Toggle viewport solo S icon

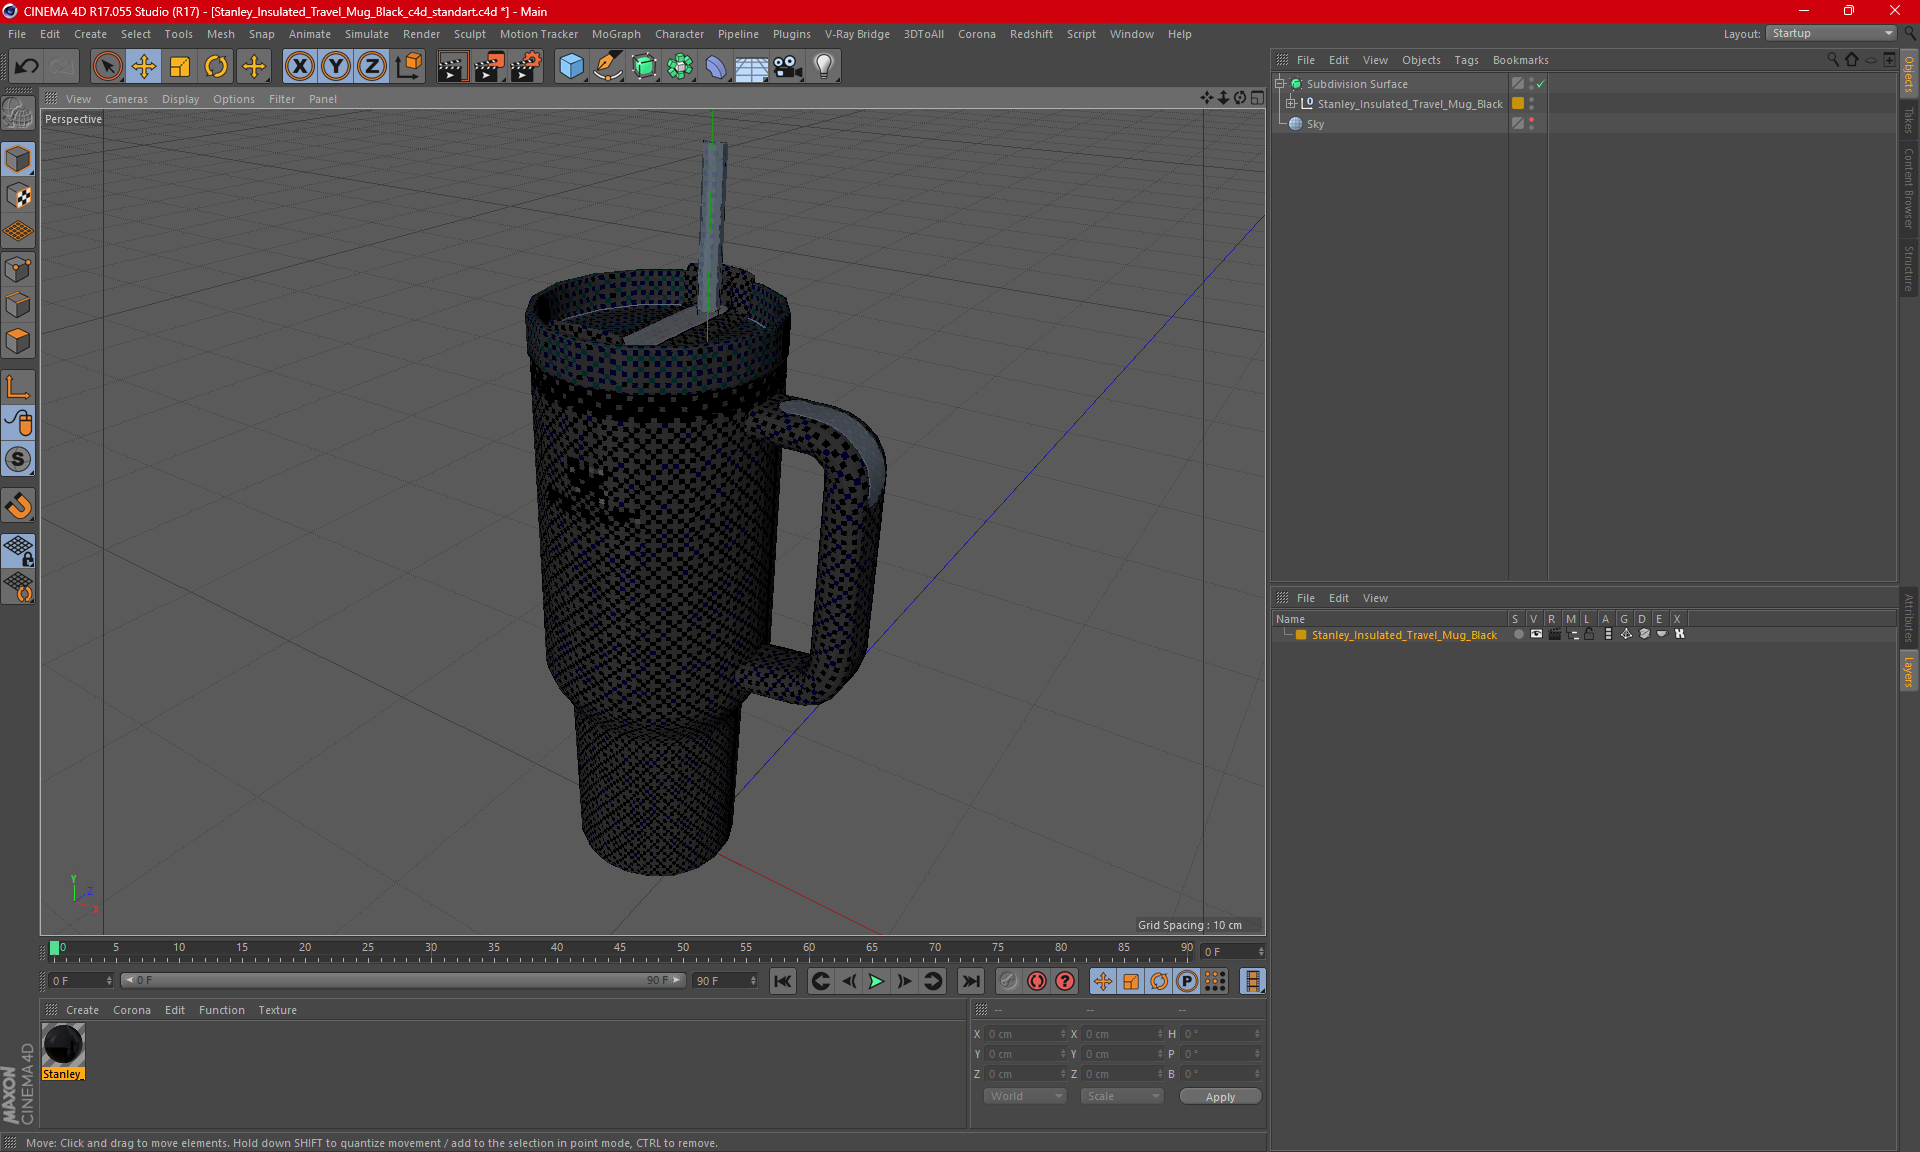tap(18, 459)
